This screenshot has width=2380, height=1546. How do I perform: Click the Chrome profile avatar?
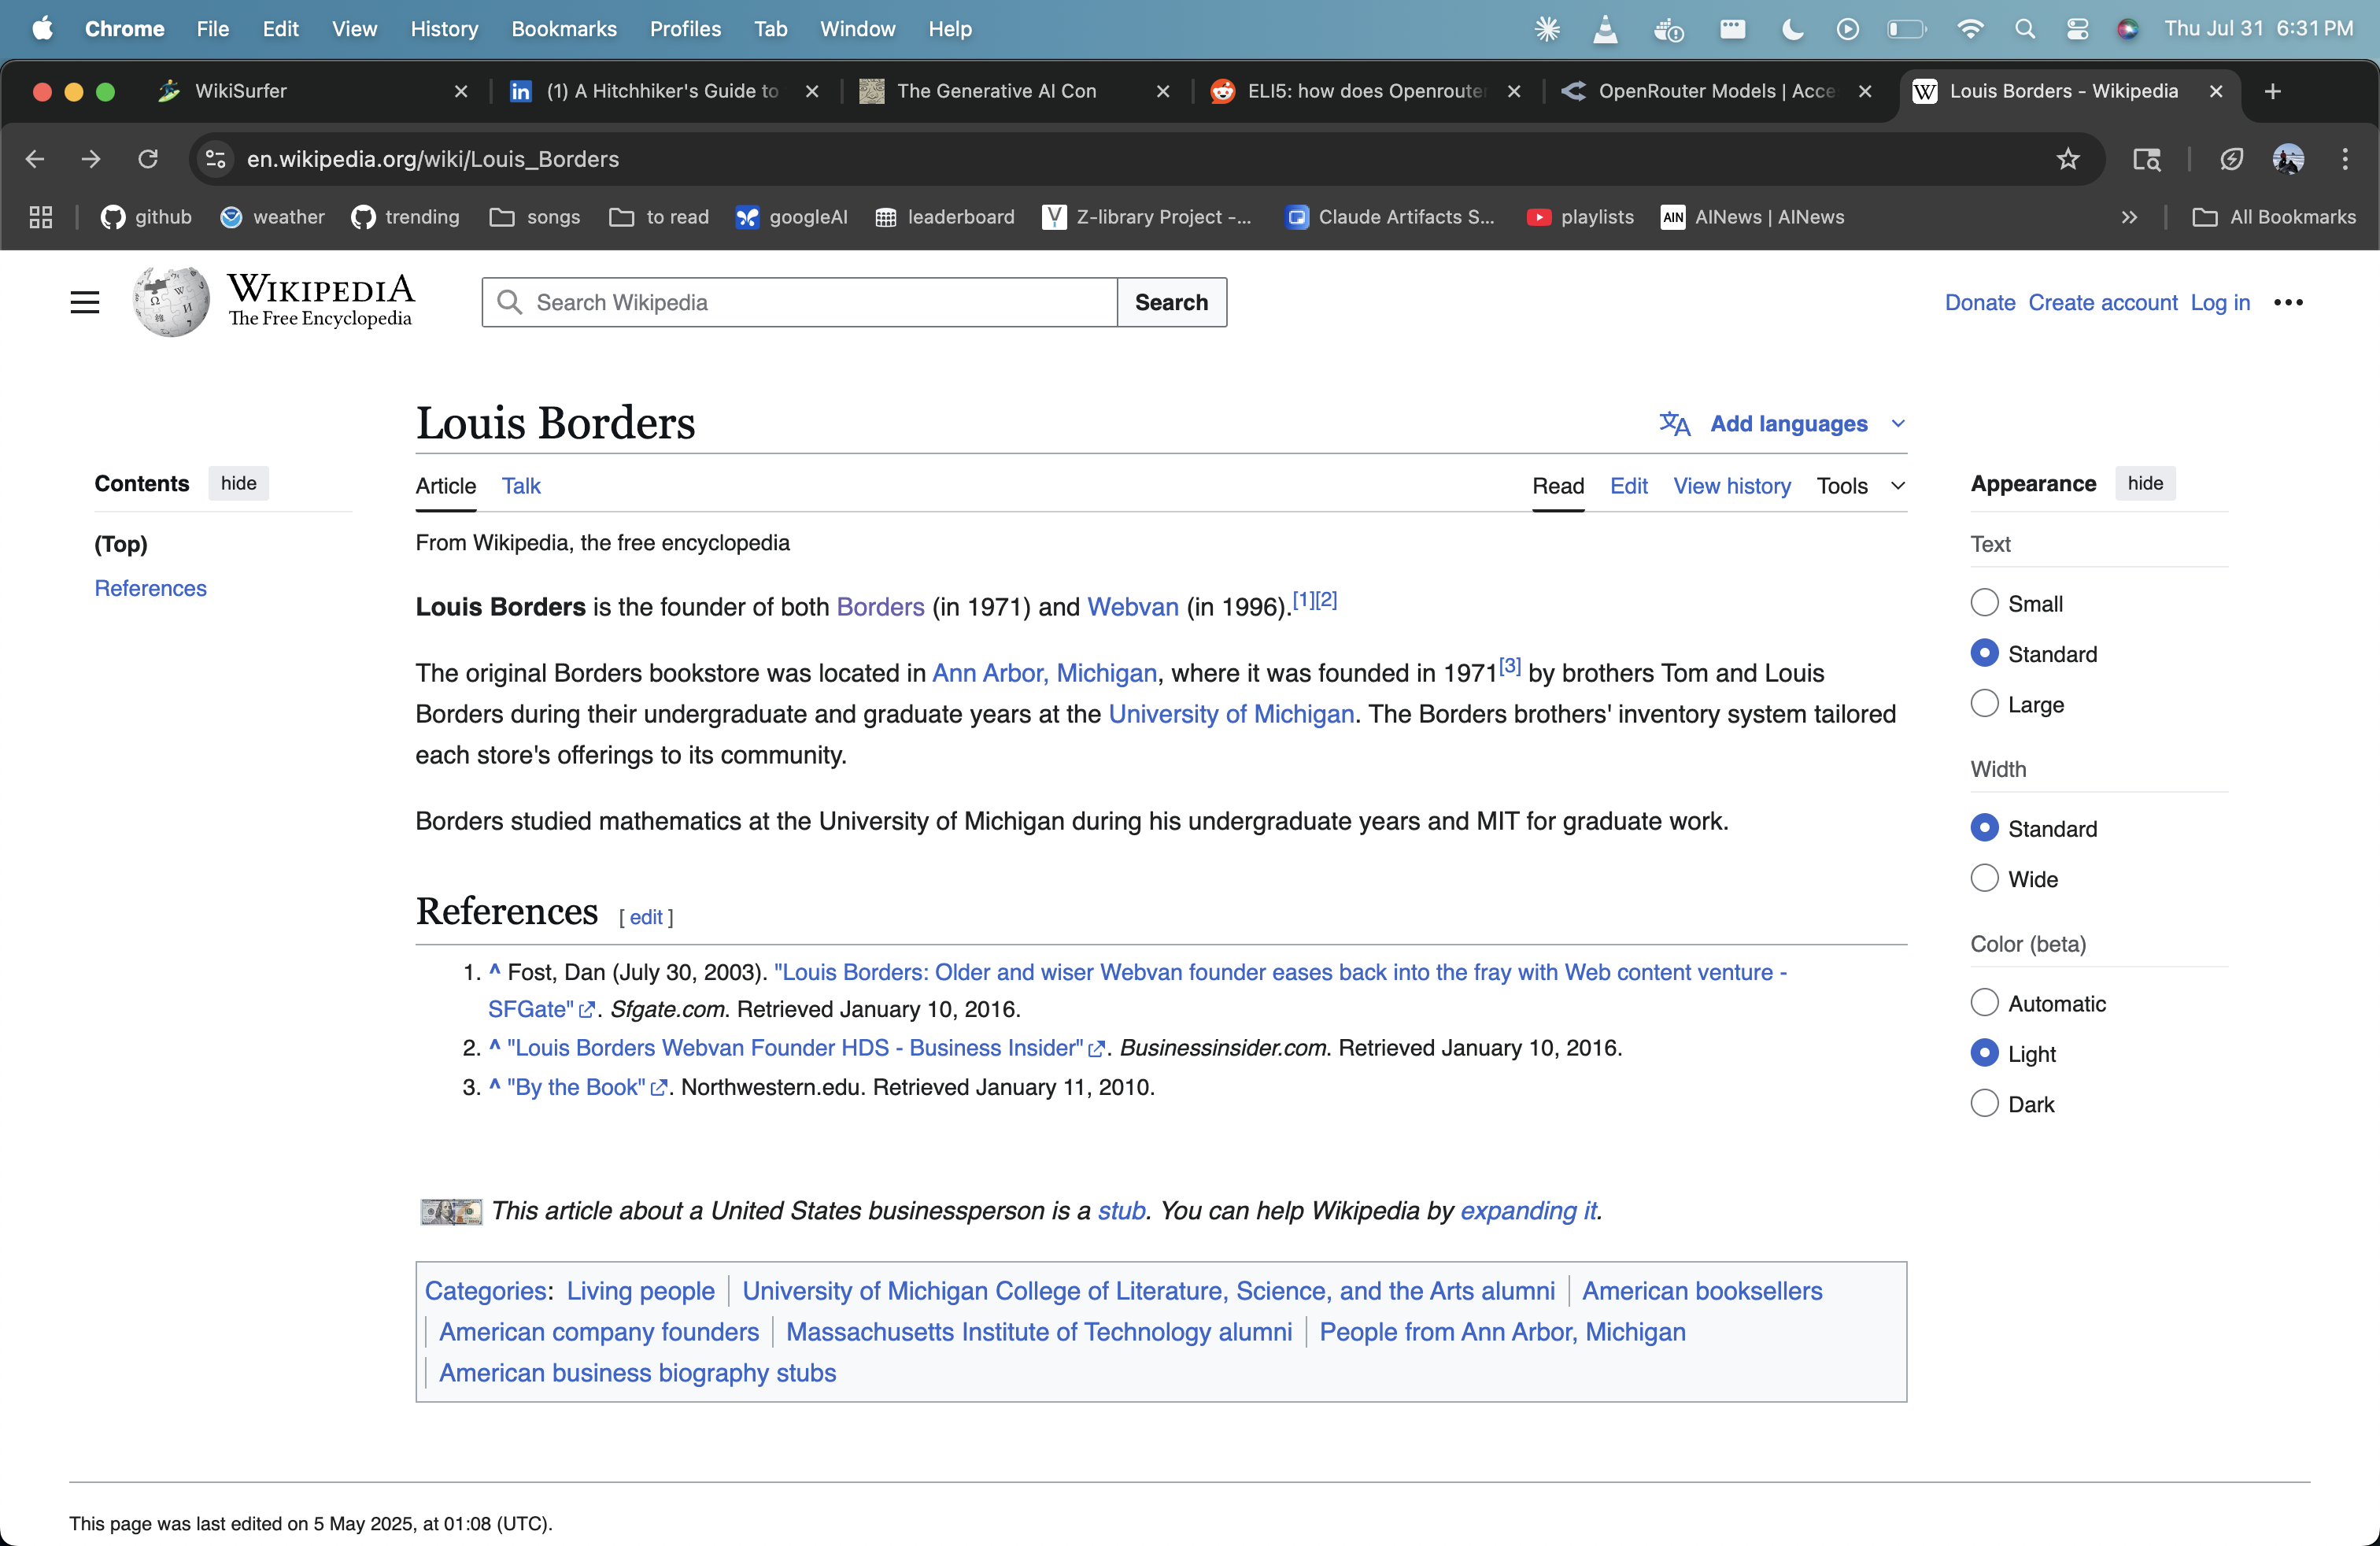tap(2288, 159)
